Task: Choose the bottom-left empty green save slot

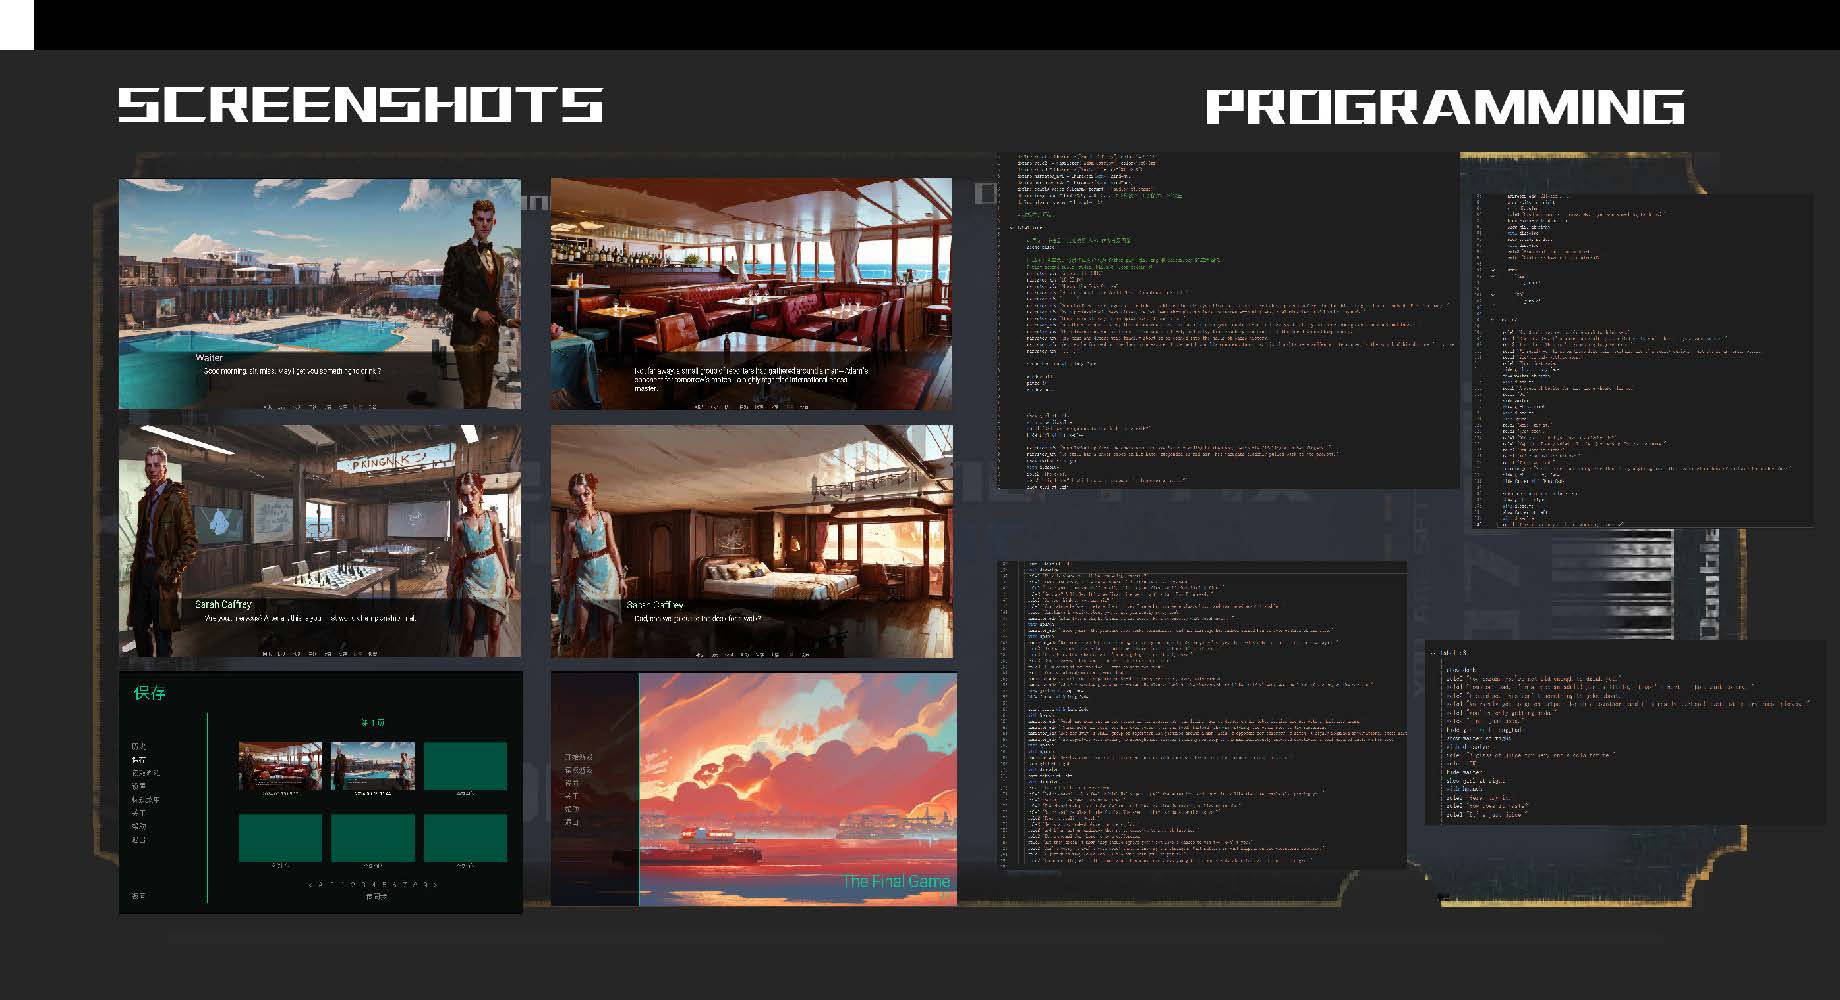Action: (280, 837)
